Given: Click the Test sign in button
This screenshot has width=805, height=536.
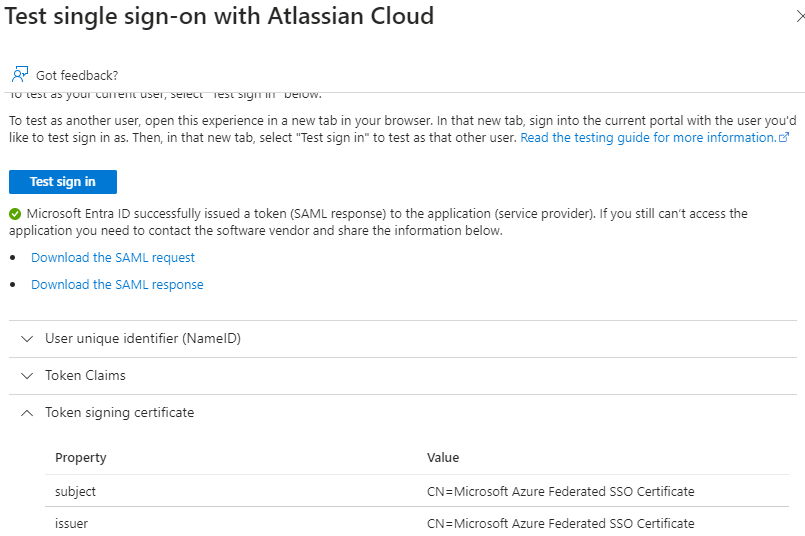Looking at the screenshot, I should [x=63, y=182].
